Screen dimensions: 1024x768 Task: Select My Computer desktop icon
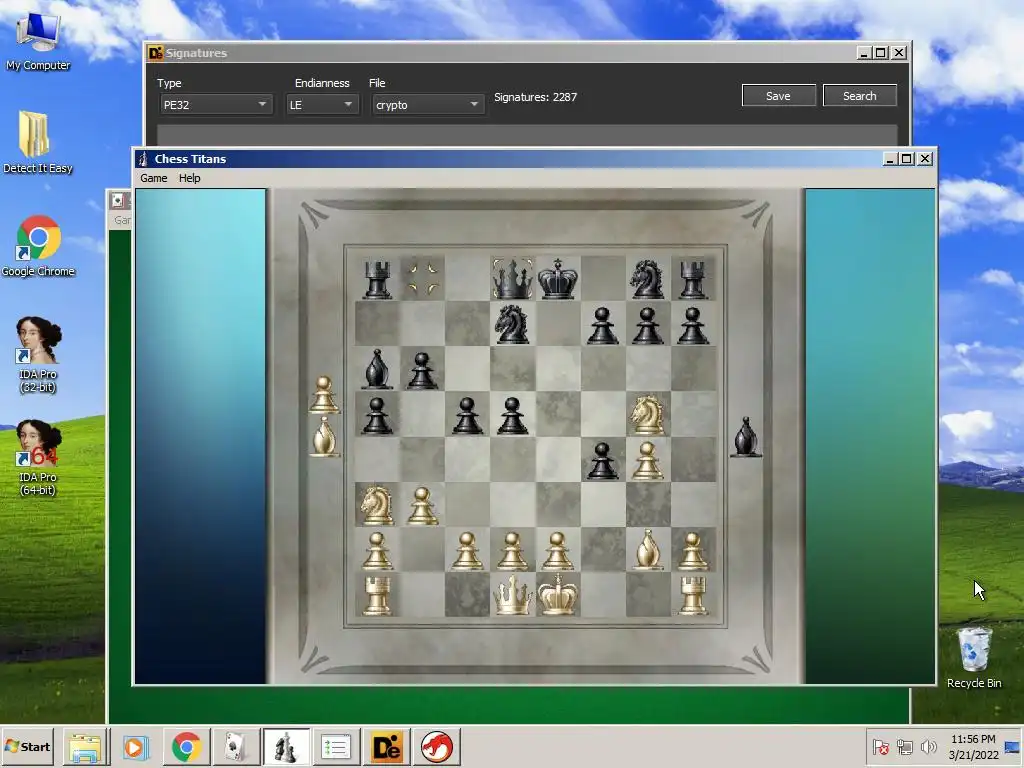point(38,42)
